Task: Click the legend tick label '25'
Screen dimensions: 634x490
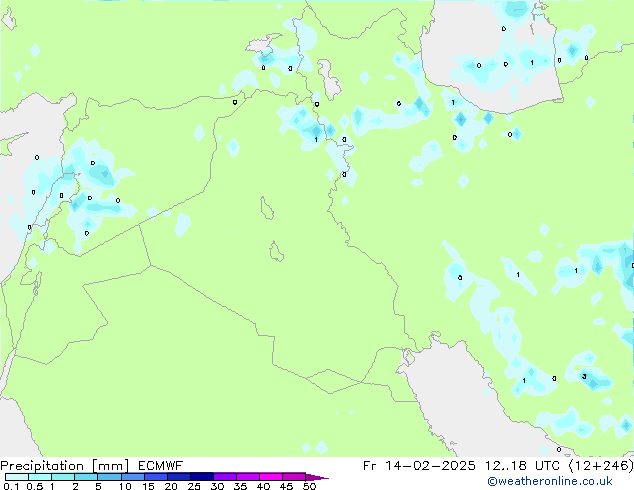Action: click(194, 486)
